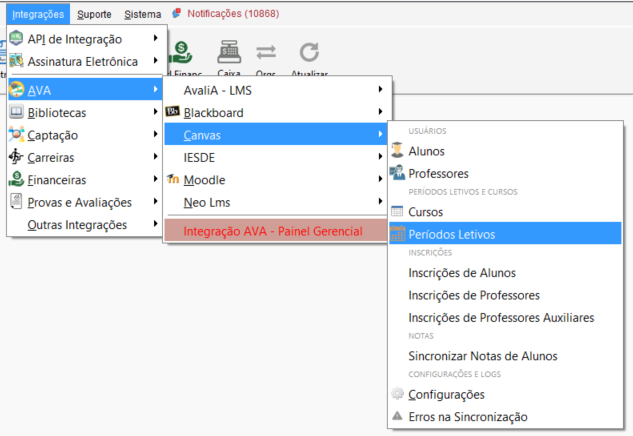Expand the Carreiras submenu arrow
Viewport: 633px width, 436px height.
click(155, 157)
